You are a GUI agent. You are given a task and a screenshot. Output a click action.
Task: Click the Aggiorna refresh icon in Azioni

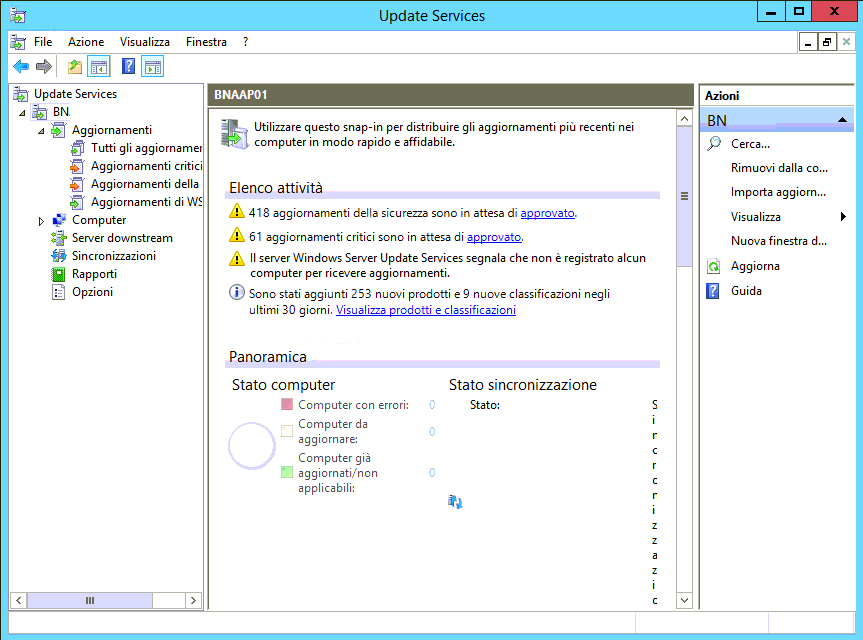click(x=713, y=267)
